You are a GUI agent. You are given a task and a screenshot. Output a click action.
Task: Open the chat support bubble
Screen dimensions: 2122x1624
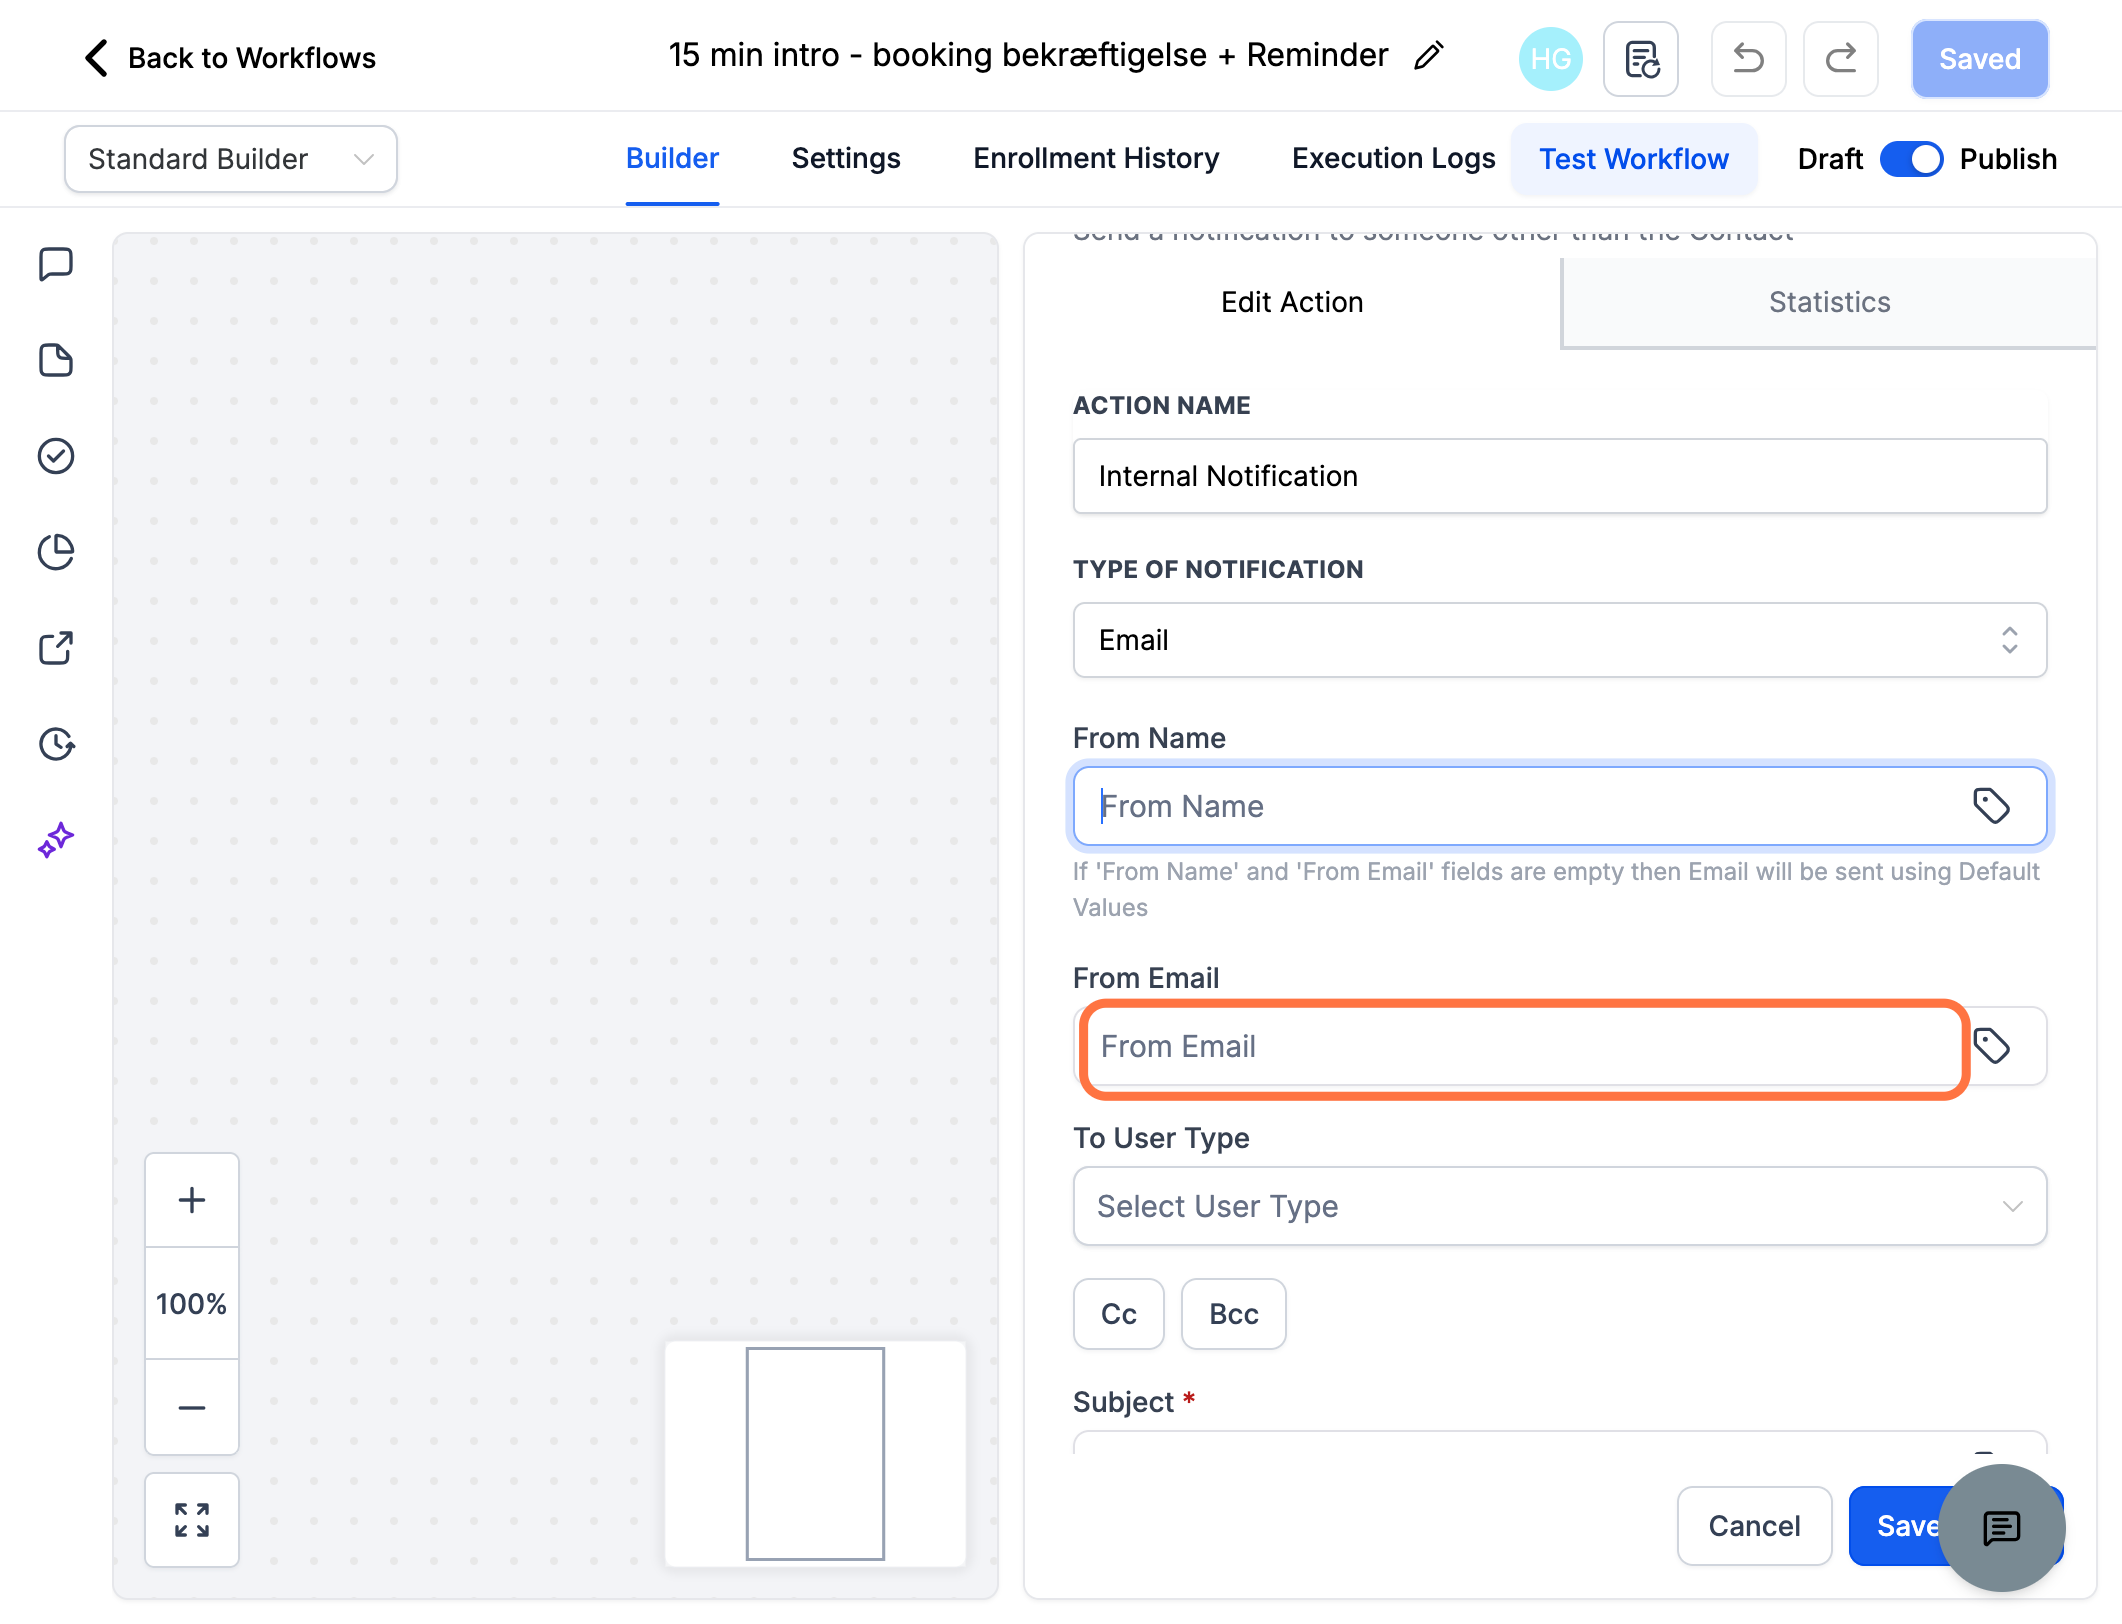[2001, 1528]
